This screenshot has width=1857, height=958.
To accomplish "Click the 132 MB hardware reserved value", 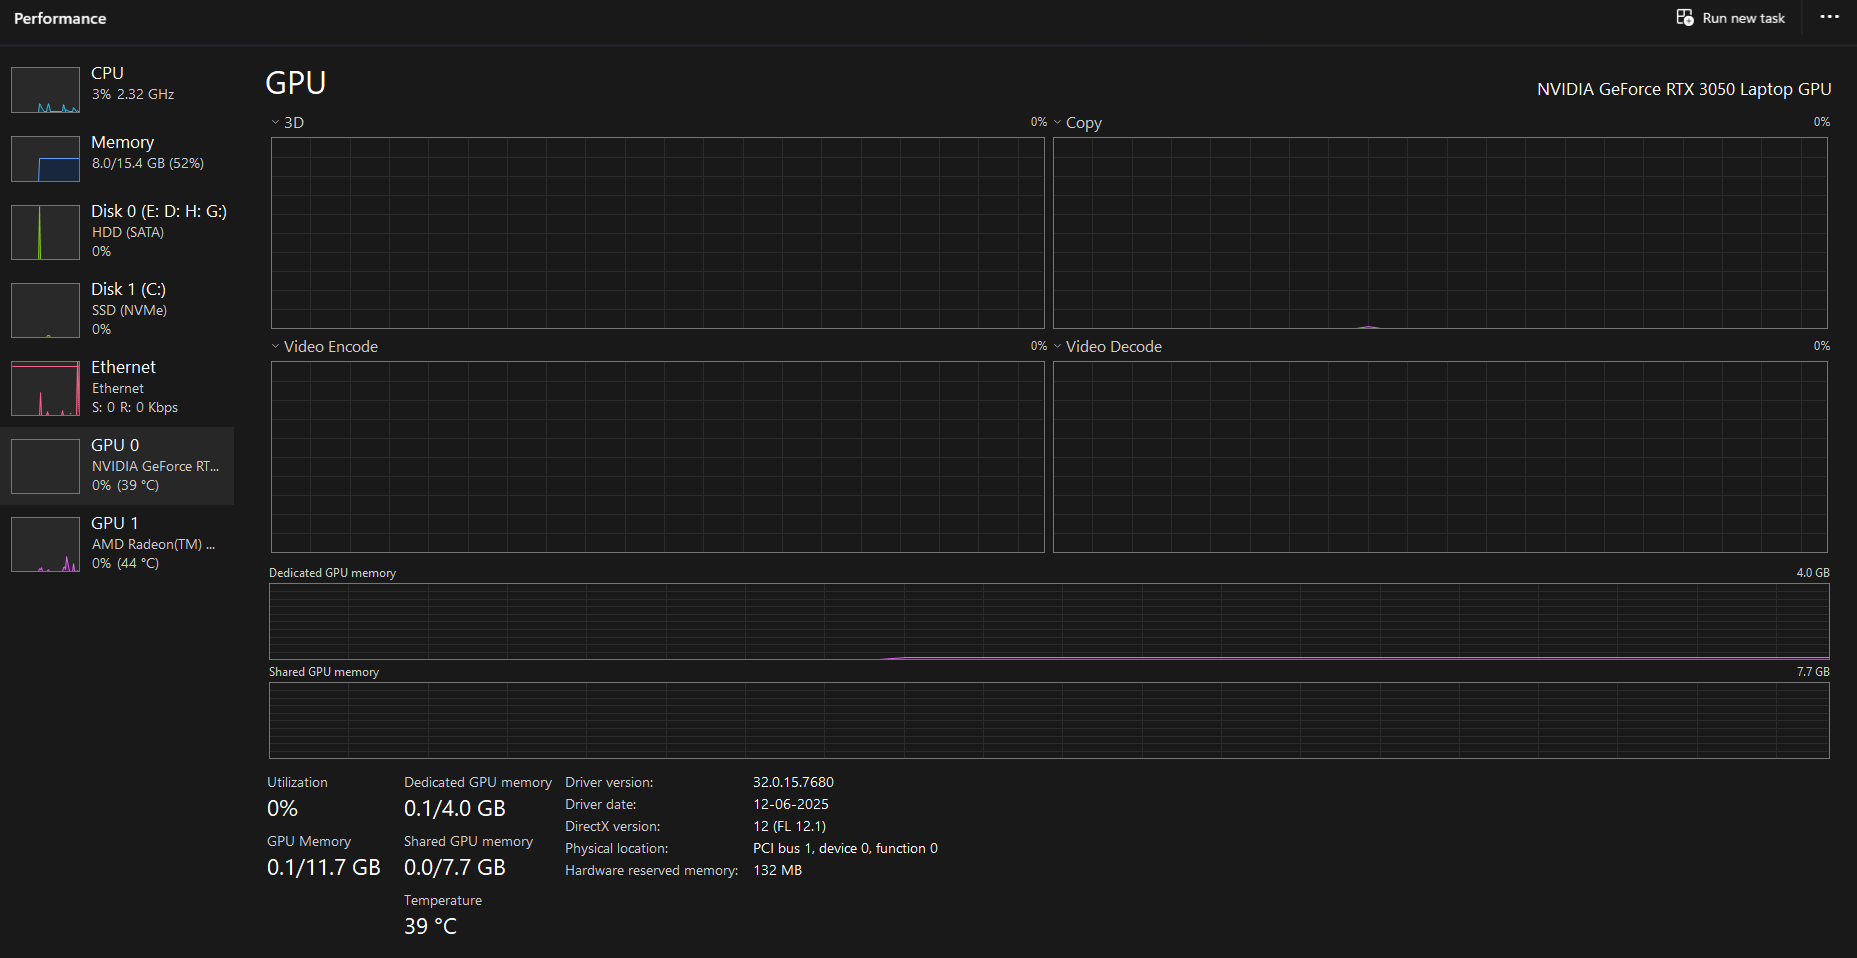I will pyautogui.click(x=777, y=870).
